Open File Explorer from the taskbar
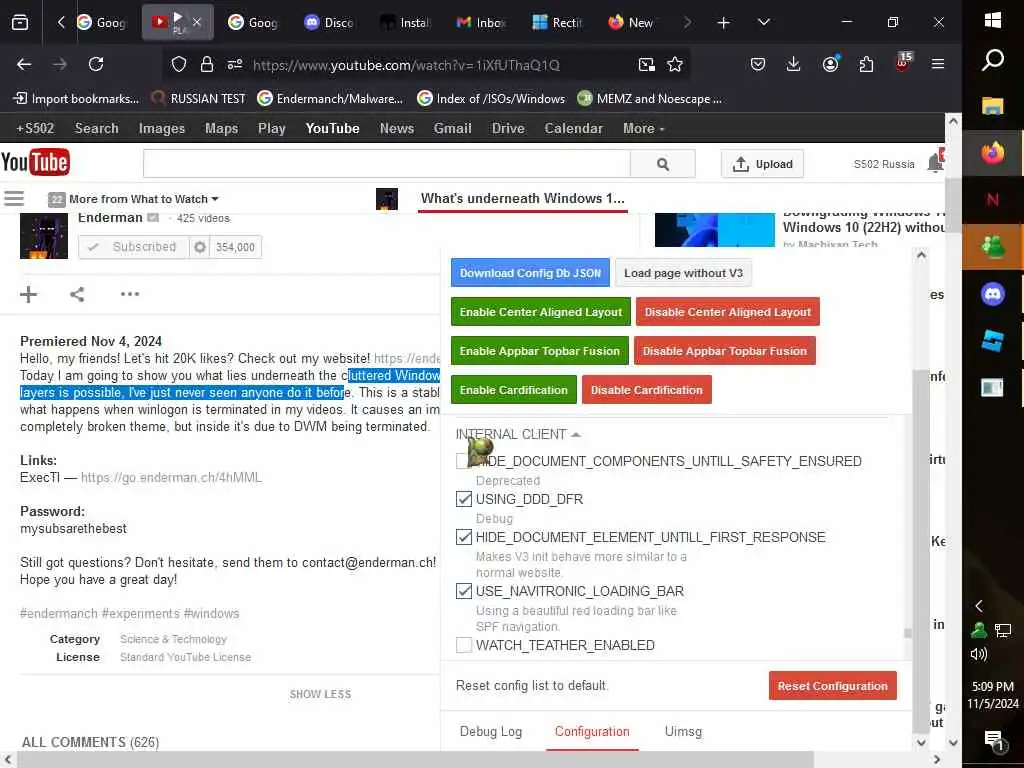Screen dimensions: 1024x768 (993, 106)
